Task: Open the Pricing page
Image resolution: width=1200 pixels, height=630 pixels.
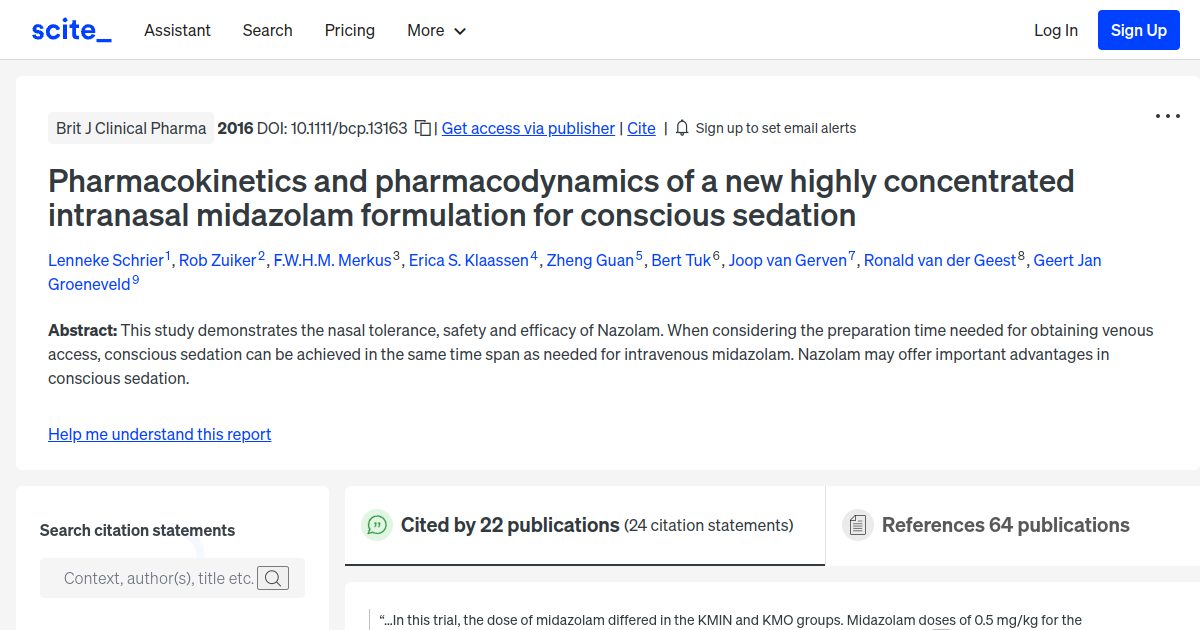Action: coord(349,30)
